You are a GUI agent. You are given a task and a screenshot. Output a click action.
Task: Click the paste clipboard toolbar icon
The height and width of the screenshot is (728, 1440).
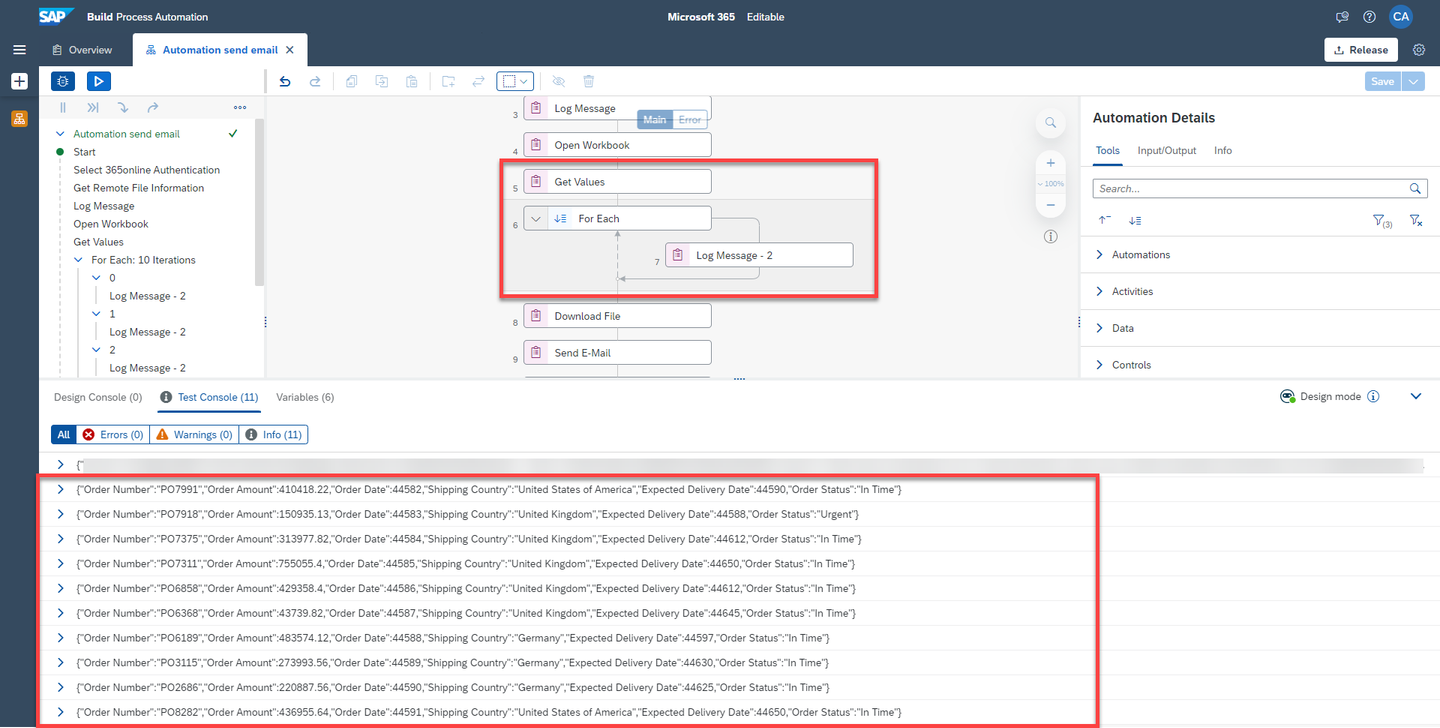[x=412, y=82]
